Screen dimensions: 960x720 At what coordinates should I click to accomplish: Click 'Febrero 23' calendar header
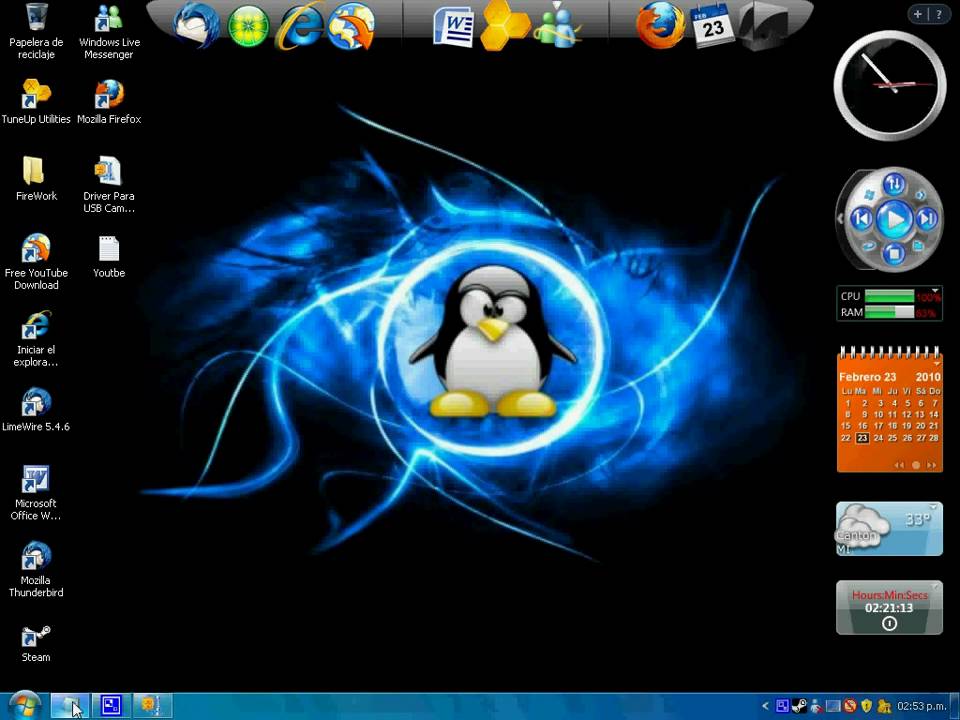[x=868, y=377]
